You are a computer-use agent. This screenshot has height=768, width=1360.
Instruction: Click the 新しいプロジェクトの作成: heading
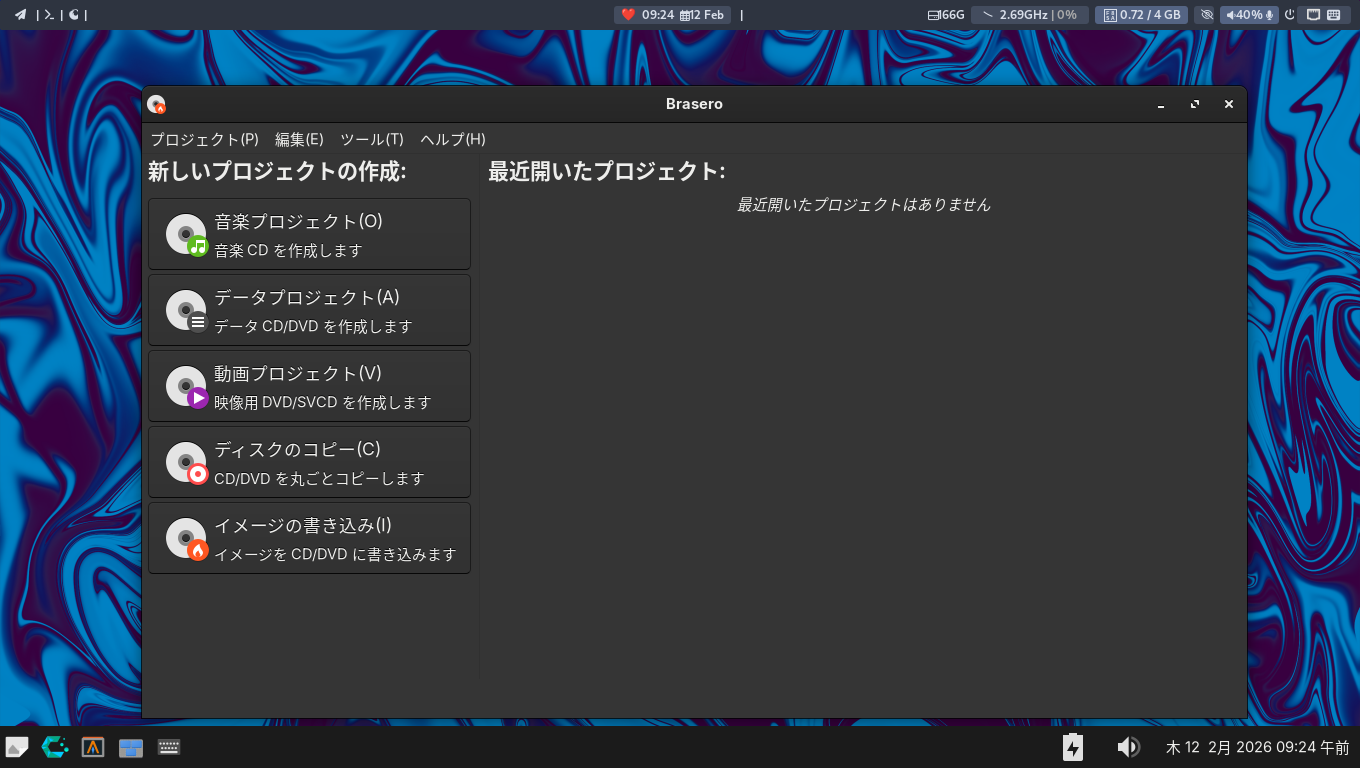pyautogui.click(x=277, y=172)
